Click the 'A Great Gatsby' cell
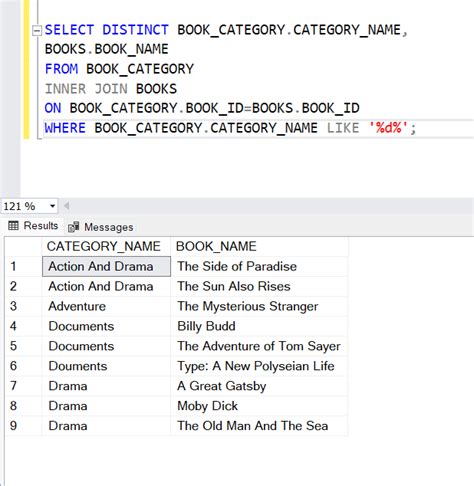The width and height of the screenshot is (474, 486). [259, 386]
